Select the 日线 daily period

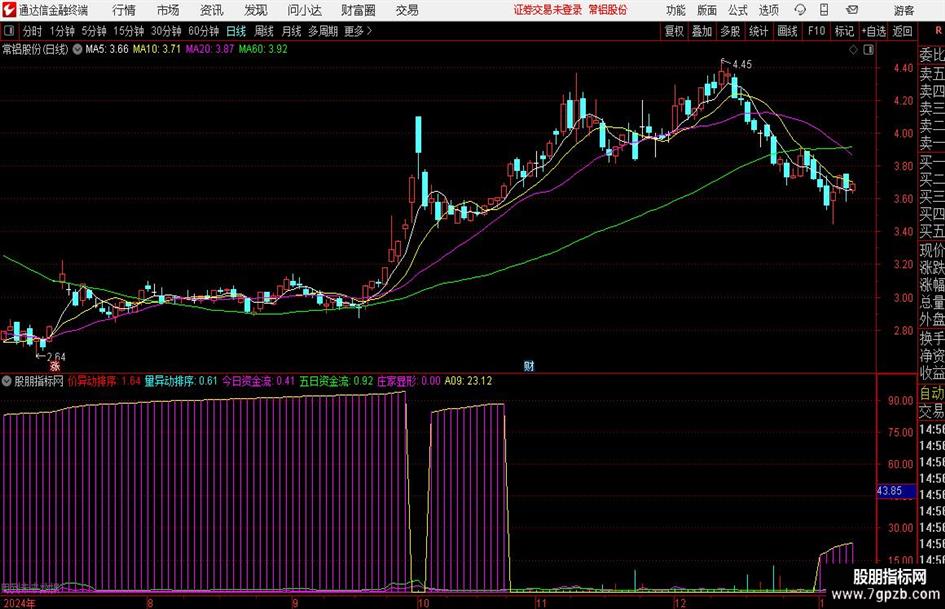tap(236, 31)
